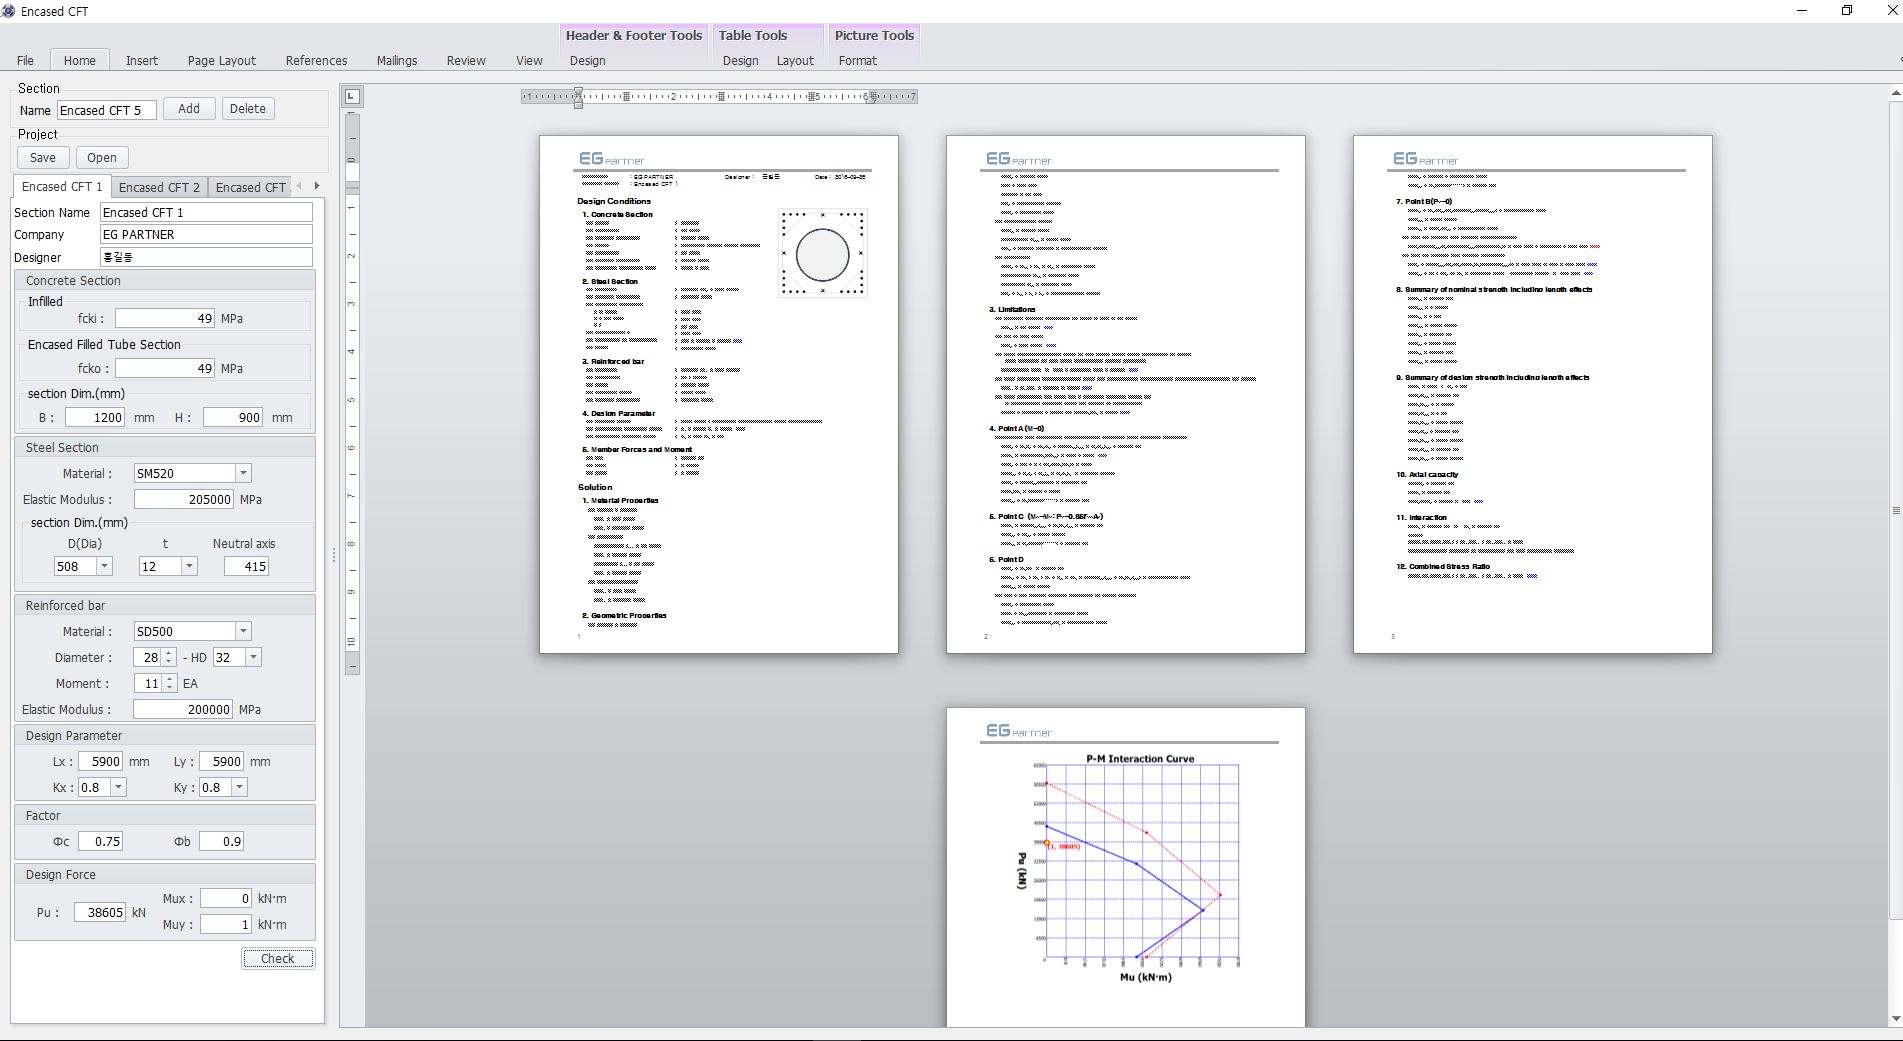Click the Section Name input field
Viewport: 1903px width, 1041px height.
pos(206,212)
